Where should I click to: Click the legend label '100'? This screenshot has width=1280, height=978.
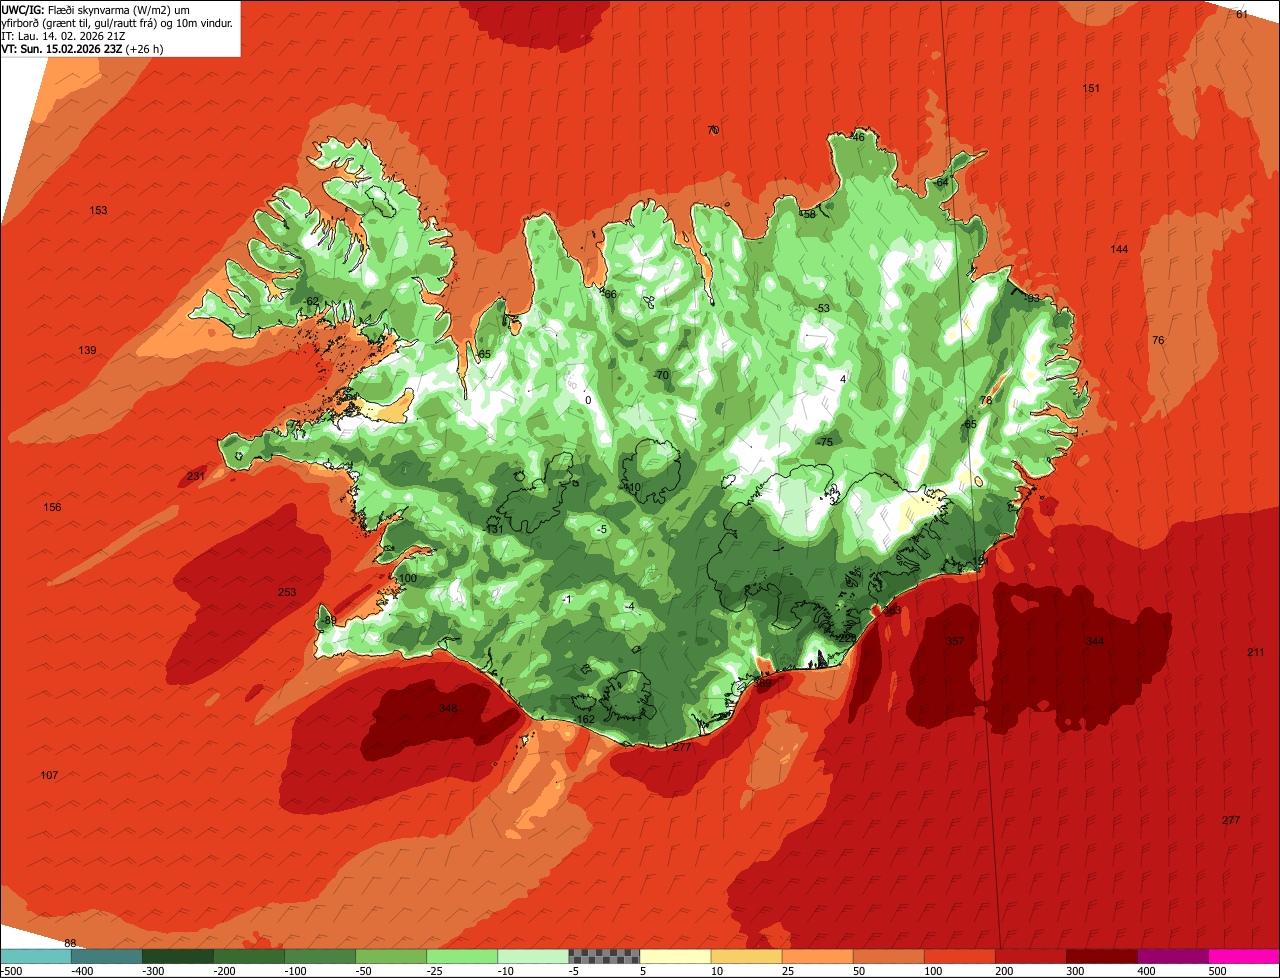pos(932,971)
